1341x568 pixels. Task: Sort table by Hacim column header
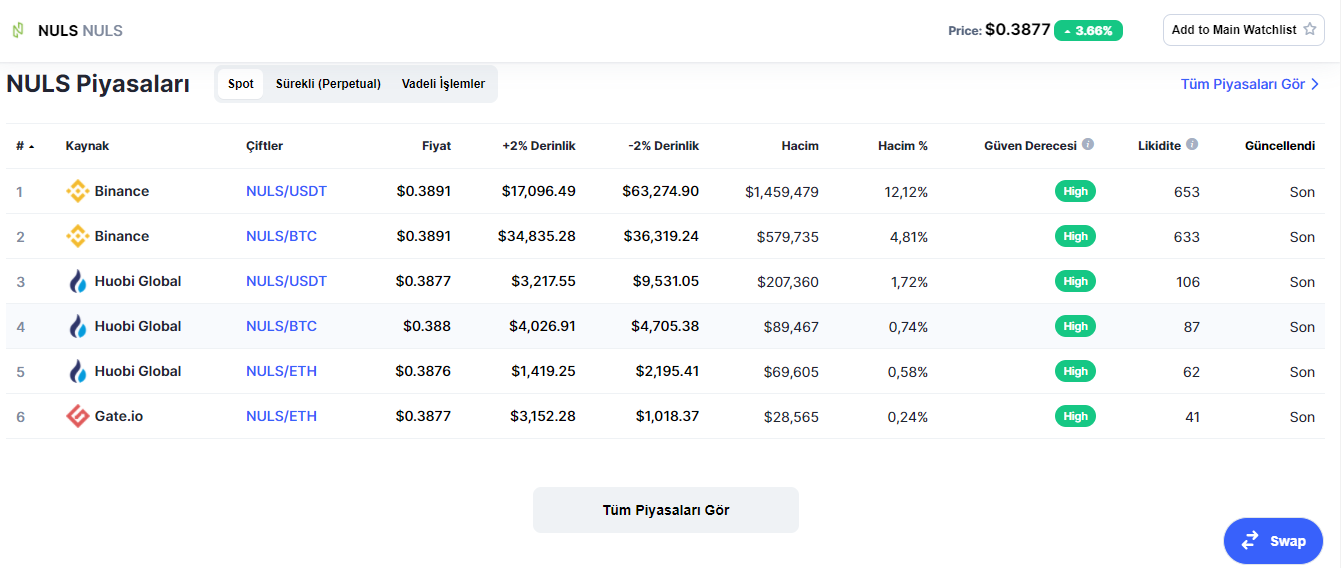800,146
